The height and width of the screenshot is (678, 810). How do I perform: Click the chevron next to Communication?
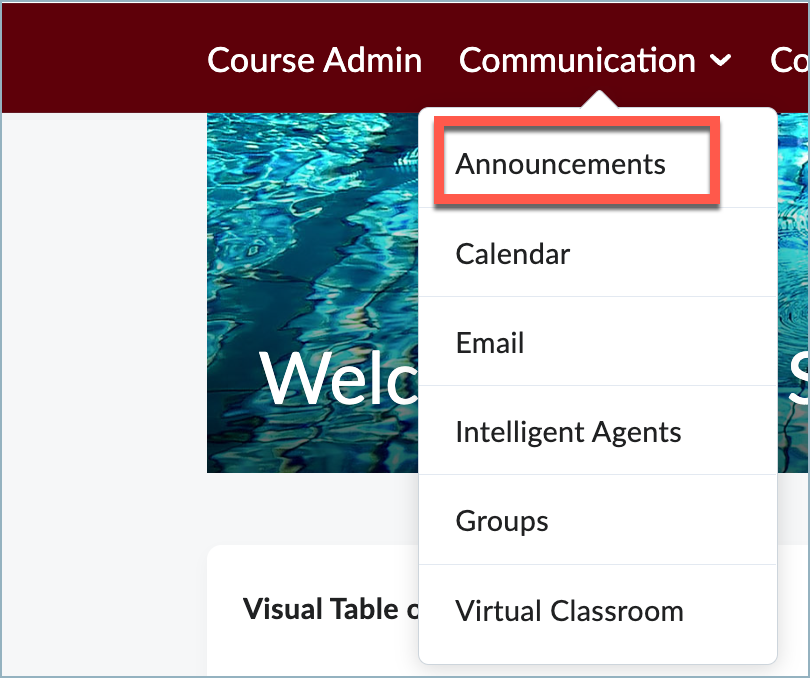722,61
